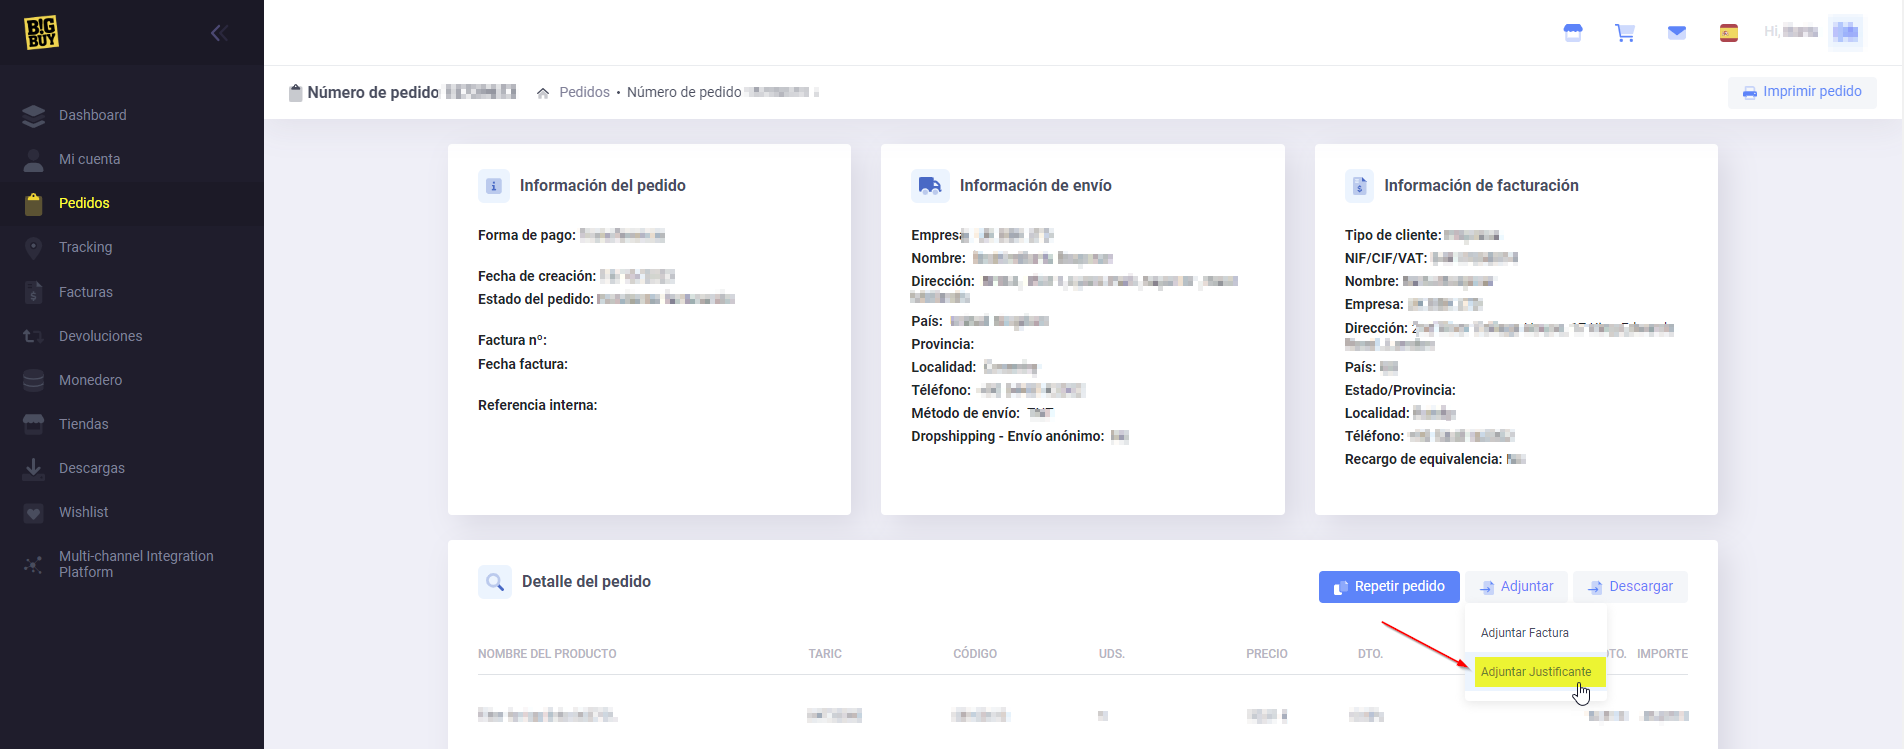Open the shopping cart icon
This screenshot has height=749, width=1904.
1625,33
